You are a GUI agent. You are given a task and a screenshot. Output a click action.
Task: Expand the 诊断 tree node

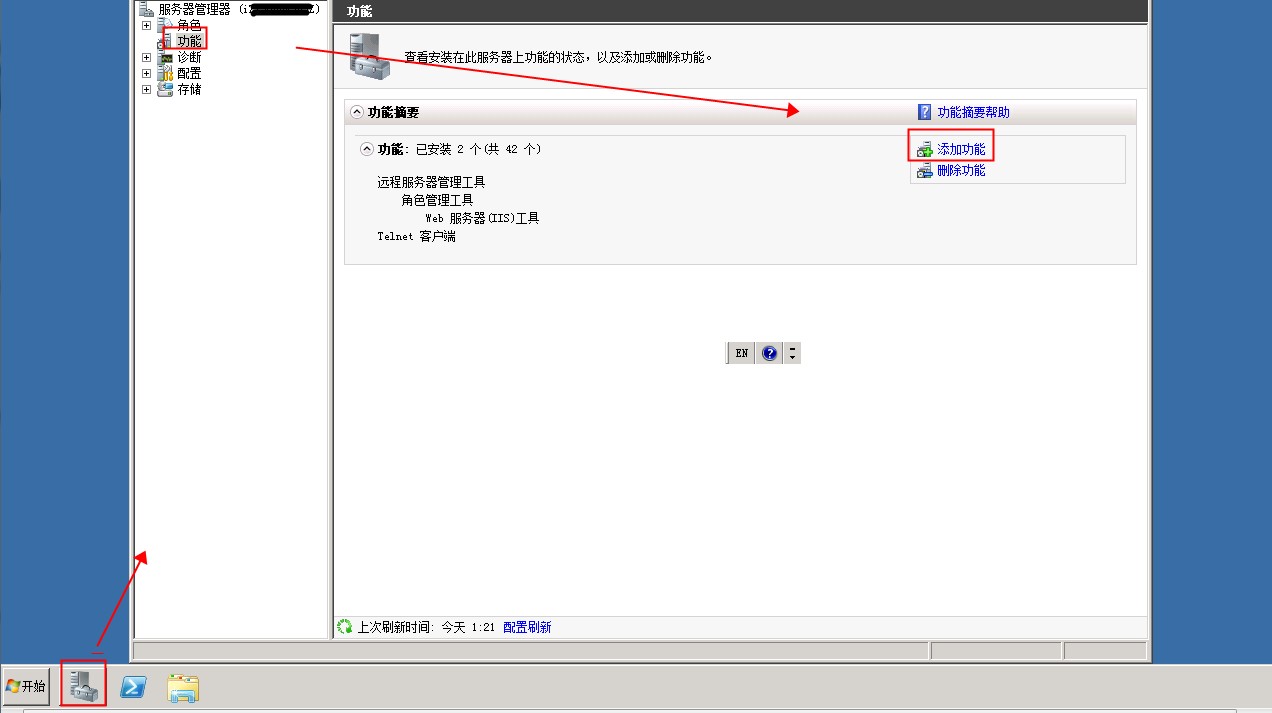(147, 58)
